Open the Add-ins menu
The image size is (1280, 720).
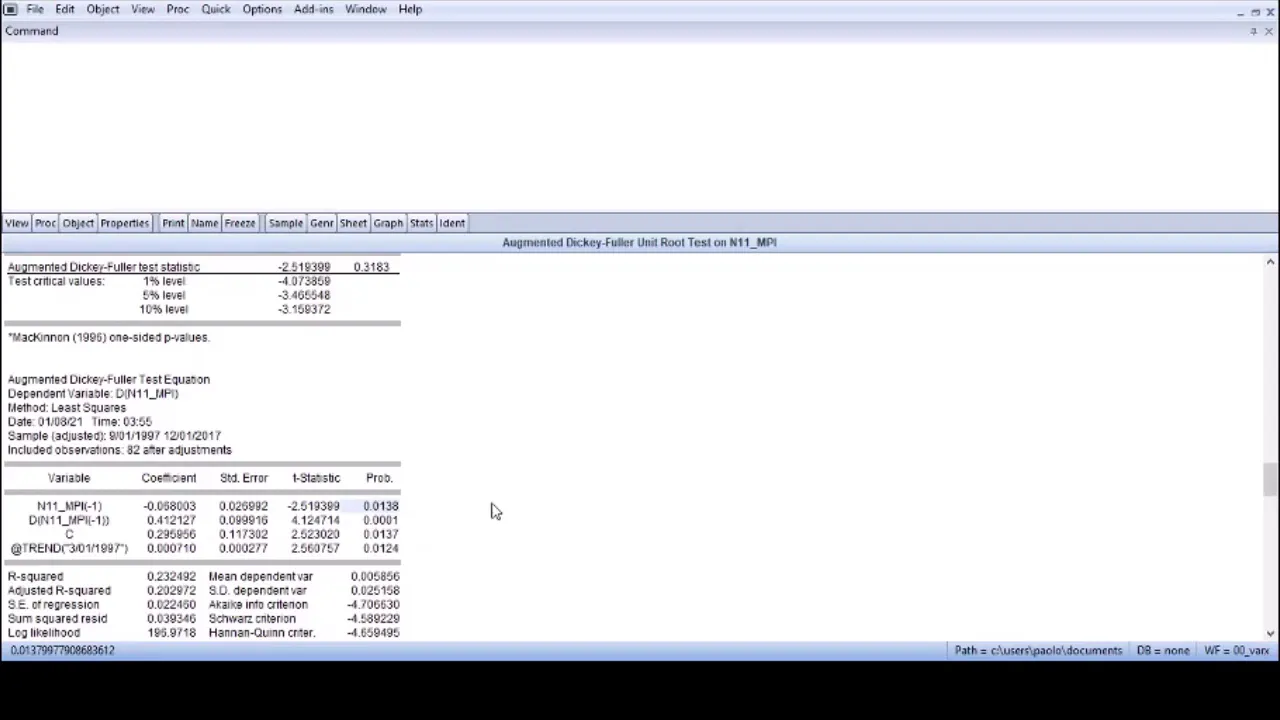313,9
